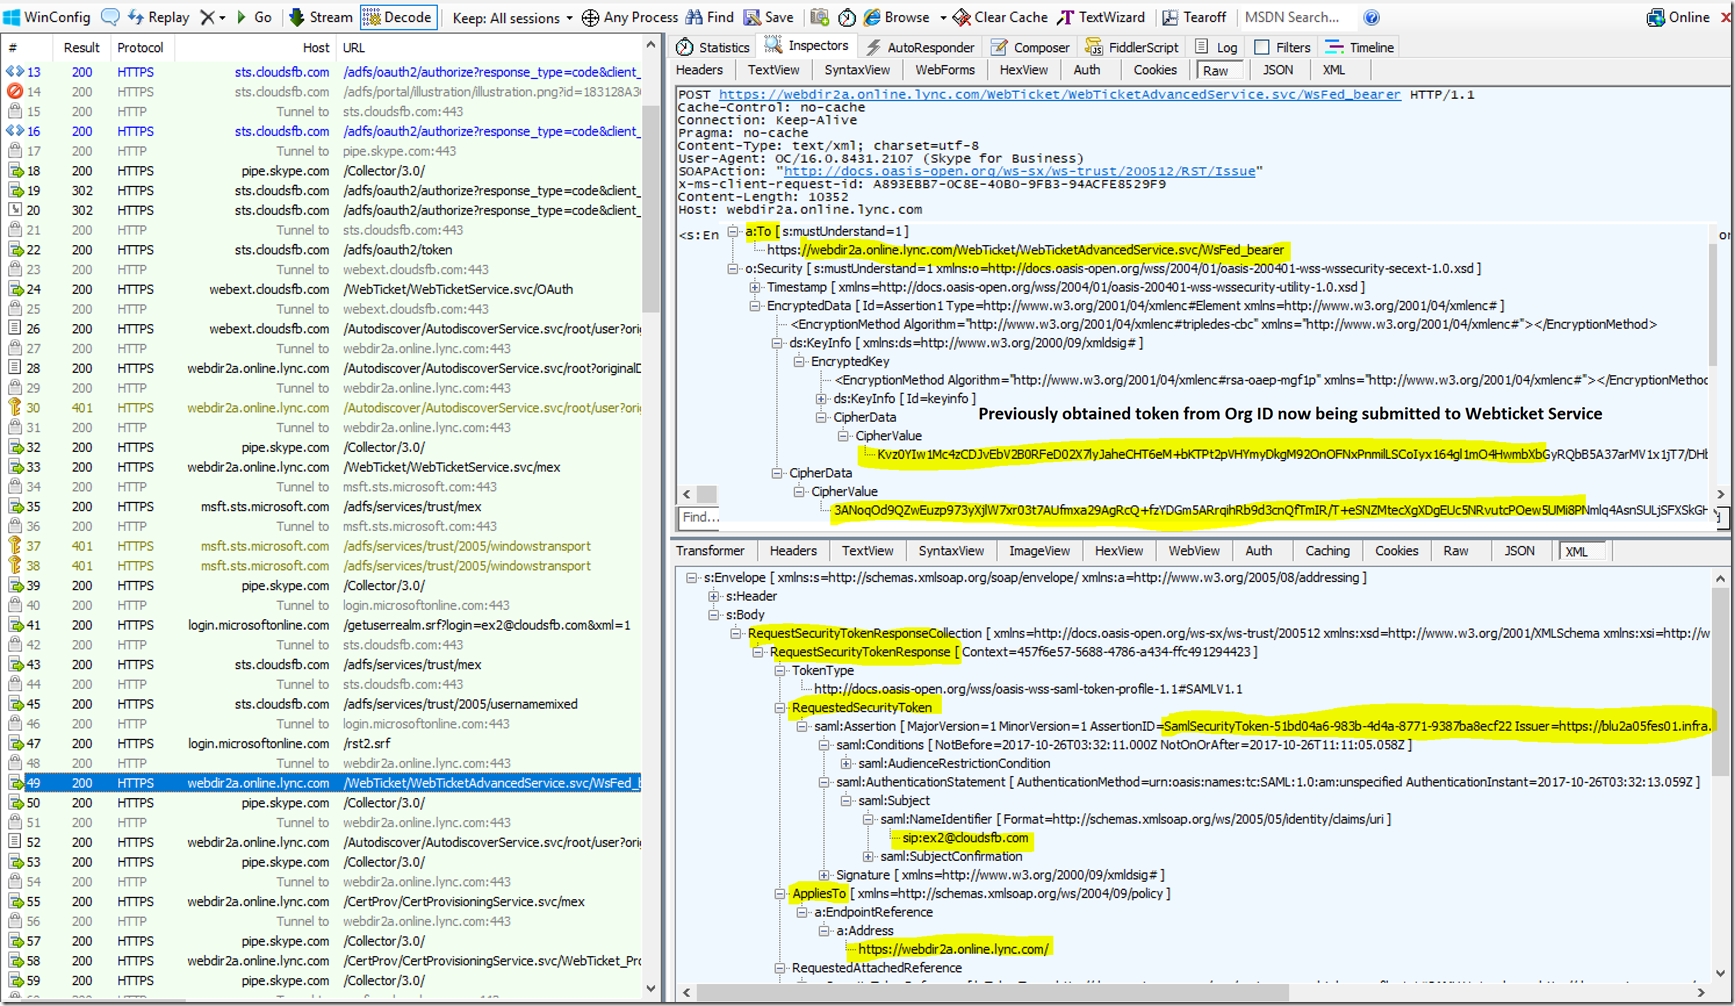Viewport: 1735px width, 1006px height.
Task: Open the Composer tab
Action: click(x=1030, y=47)
